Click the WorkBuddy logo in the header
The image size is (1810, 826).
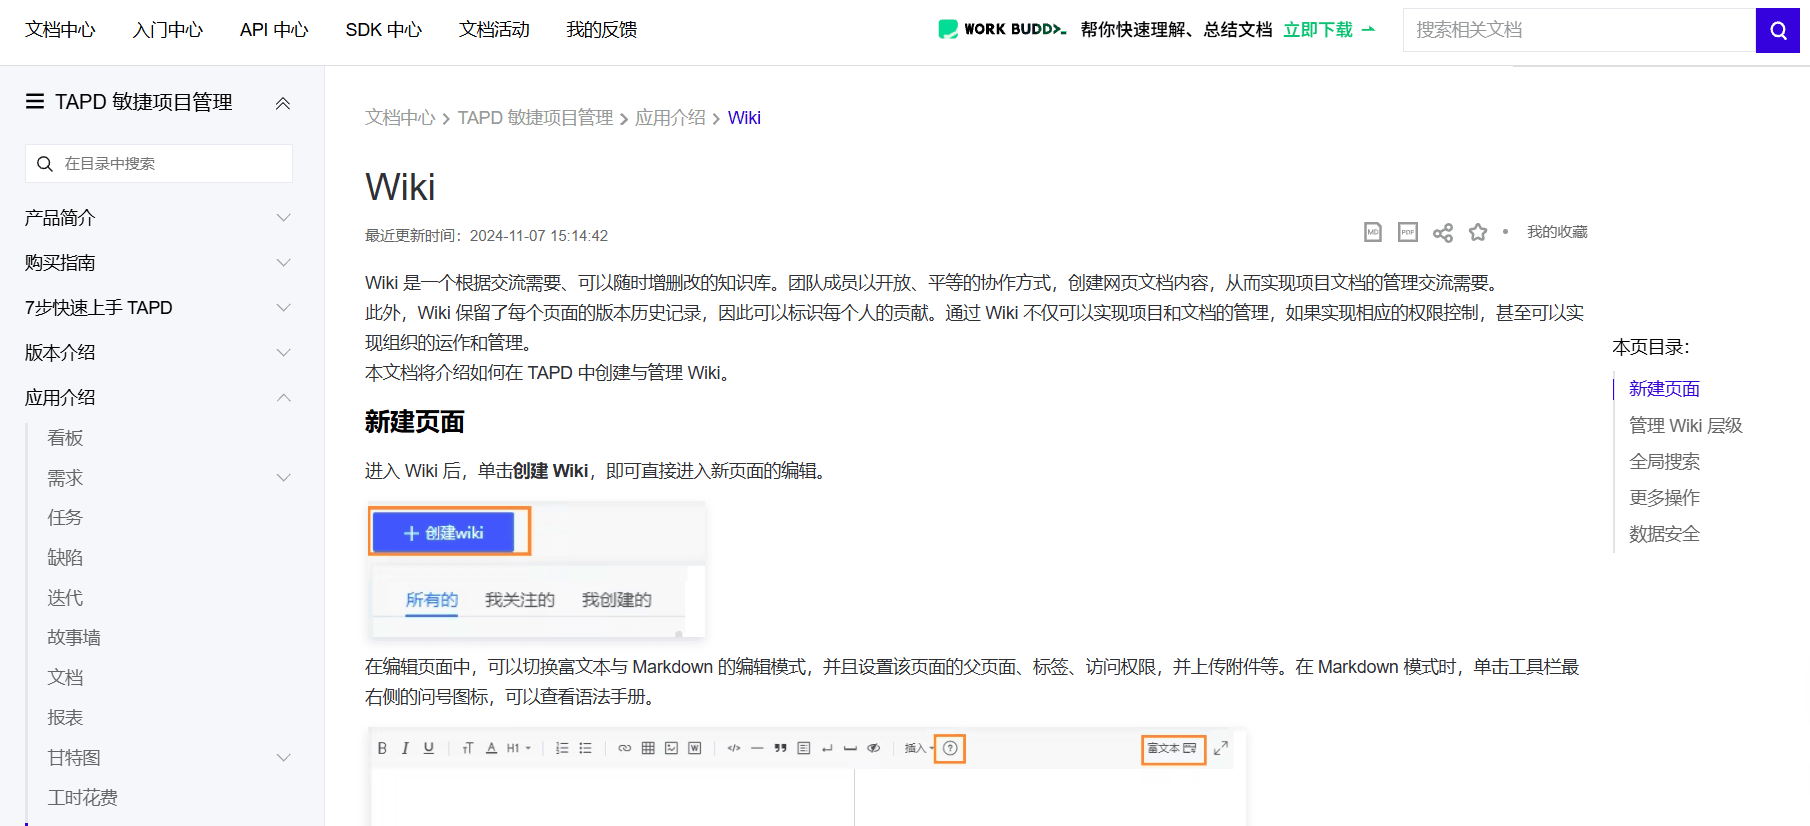[1002, 29]
